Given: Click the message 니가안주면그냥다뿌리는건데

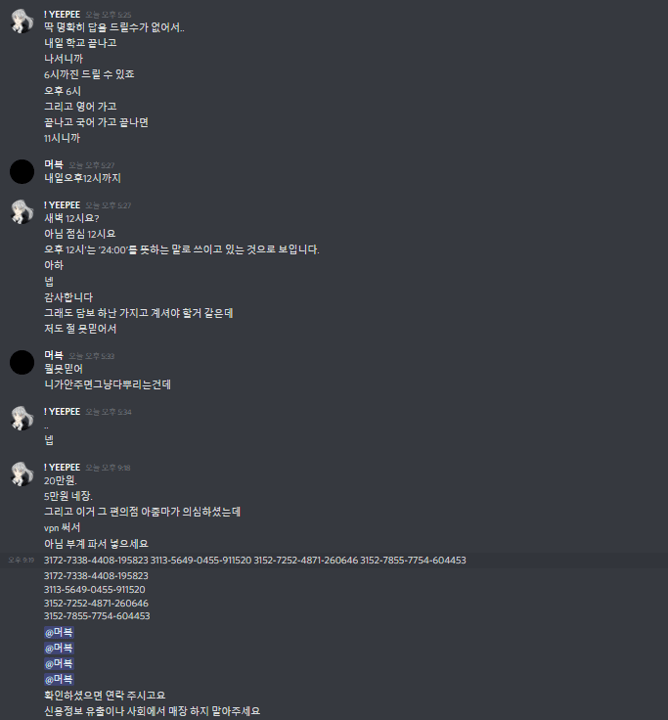Looking at the screenshot, I should 107,385.
